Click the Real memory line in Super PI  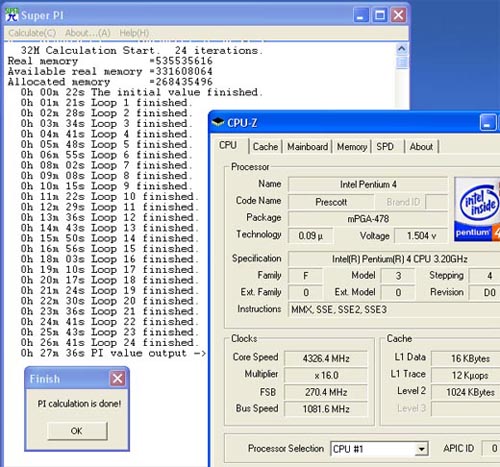point(110,61)
